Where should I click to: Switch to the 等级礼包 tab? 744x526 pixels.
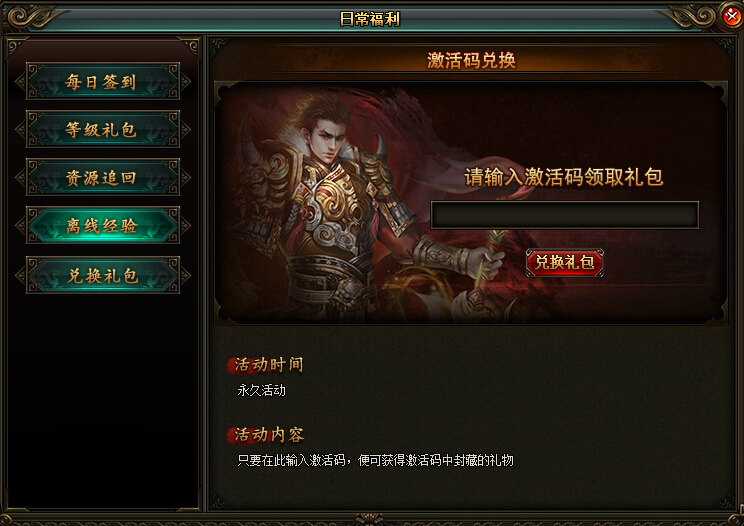(102, 129)
